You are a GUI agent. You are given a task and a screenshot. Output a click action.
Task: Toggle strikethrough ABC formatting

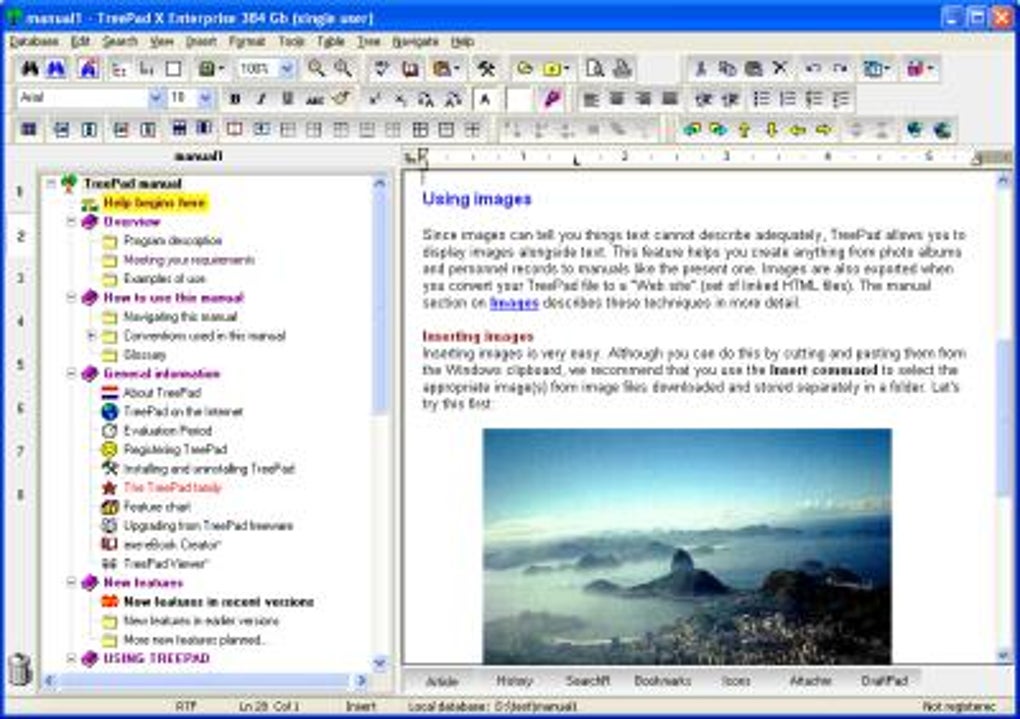[315, 99]
